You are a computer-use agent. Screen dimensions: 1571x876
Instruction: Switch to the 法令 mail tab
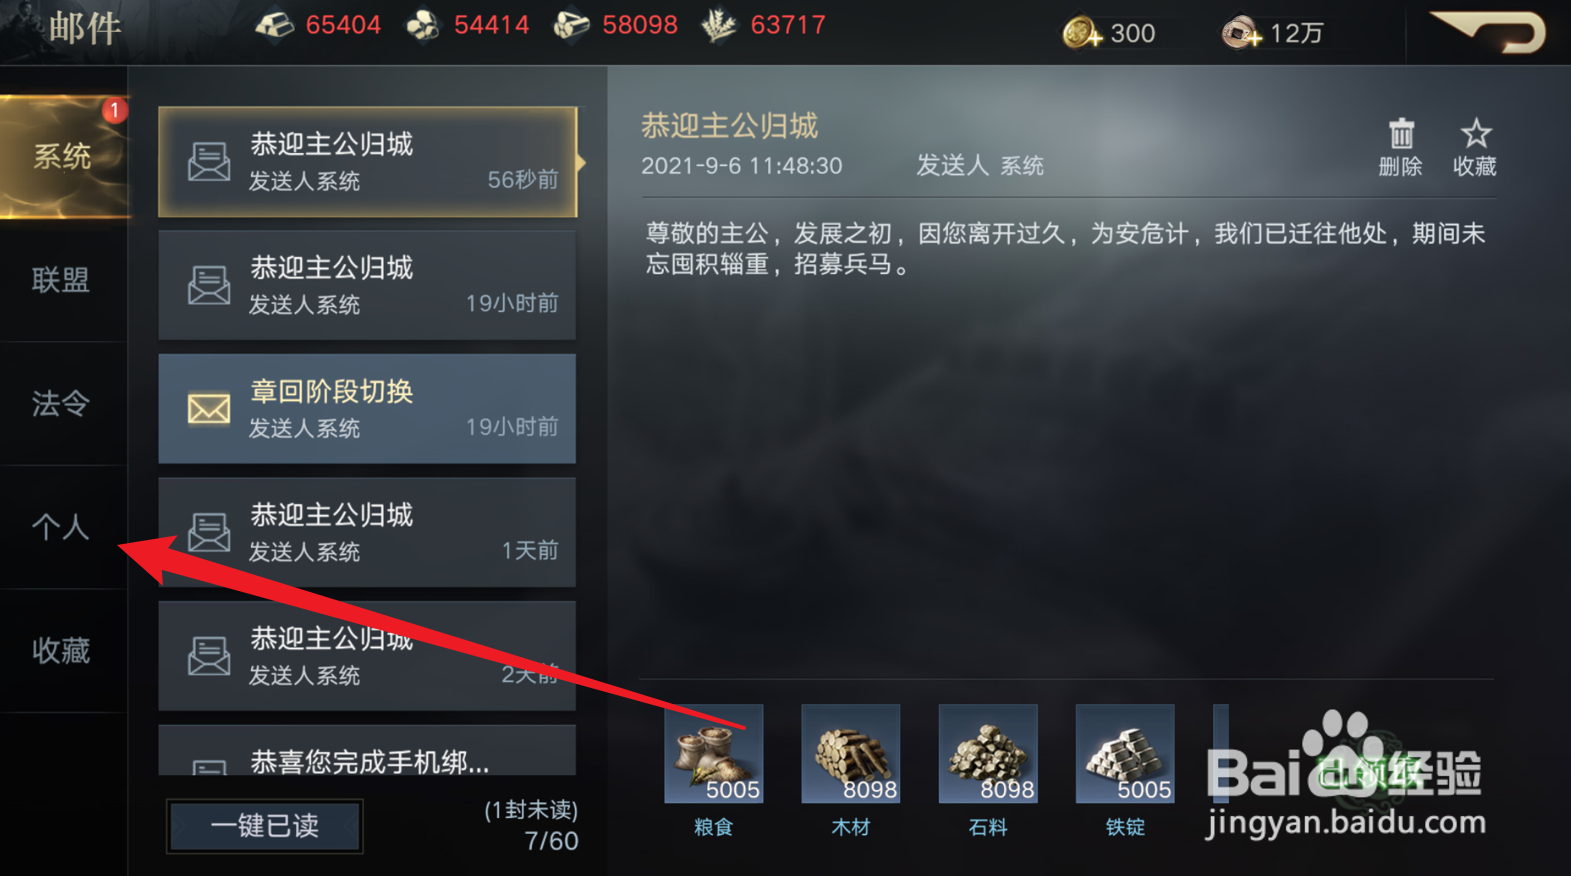[x=62, y=403]
